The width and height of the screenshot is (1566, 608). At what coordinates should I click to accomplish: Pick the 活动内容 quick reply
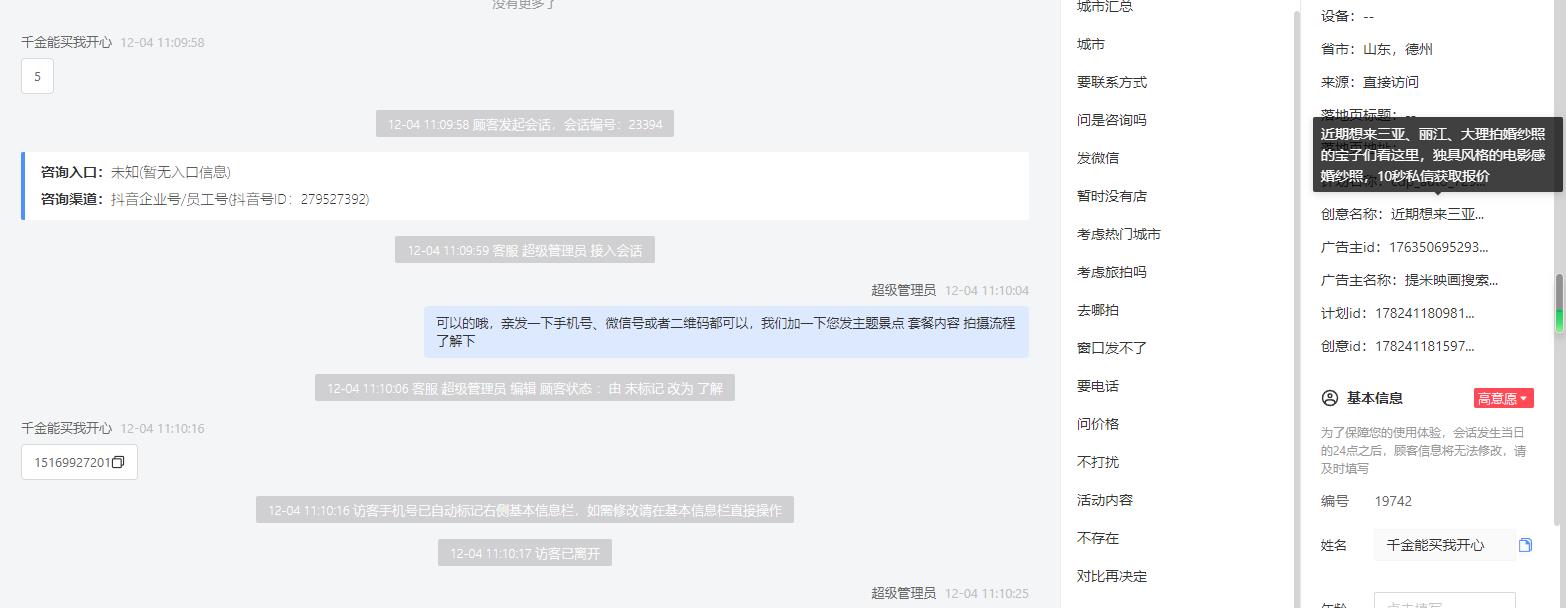1105,500
